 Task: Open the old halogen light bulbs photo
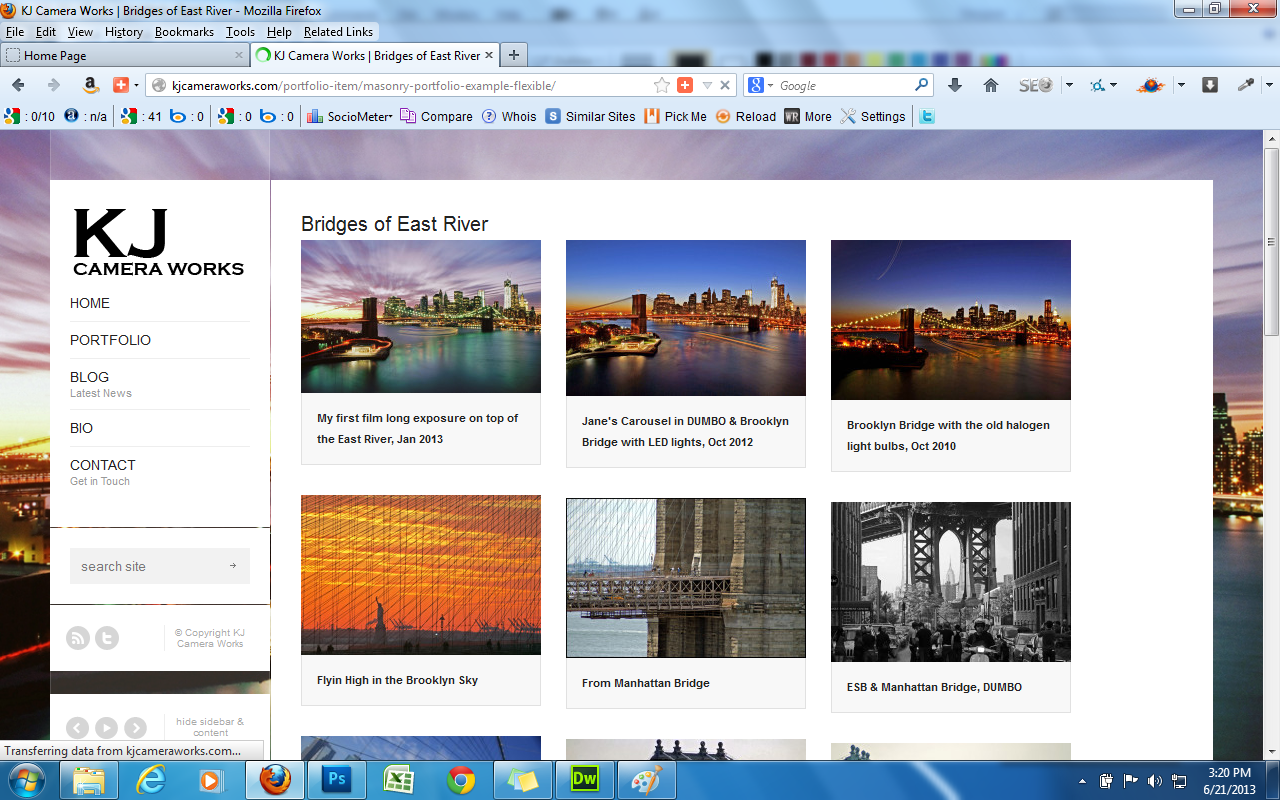[951, 320]
